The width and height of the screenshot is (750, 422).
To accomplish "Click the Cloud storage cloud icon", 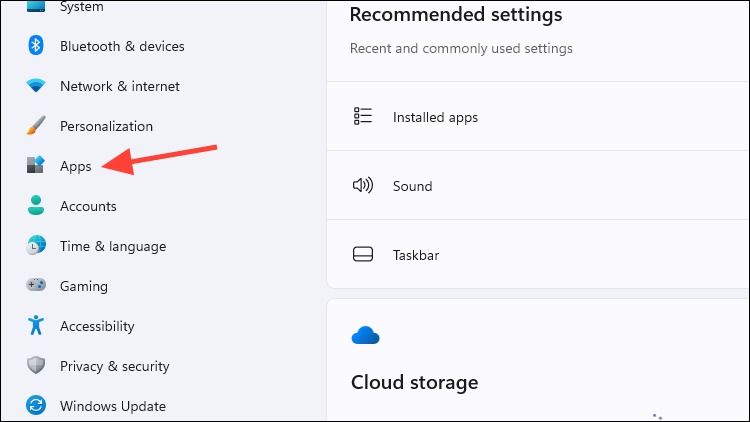I will tap(365, 335).
